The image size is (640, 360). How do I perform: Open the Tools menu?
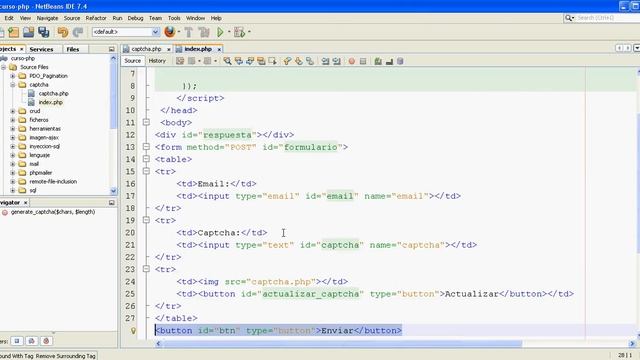click(x=174, y=18)
